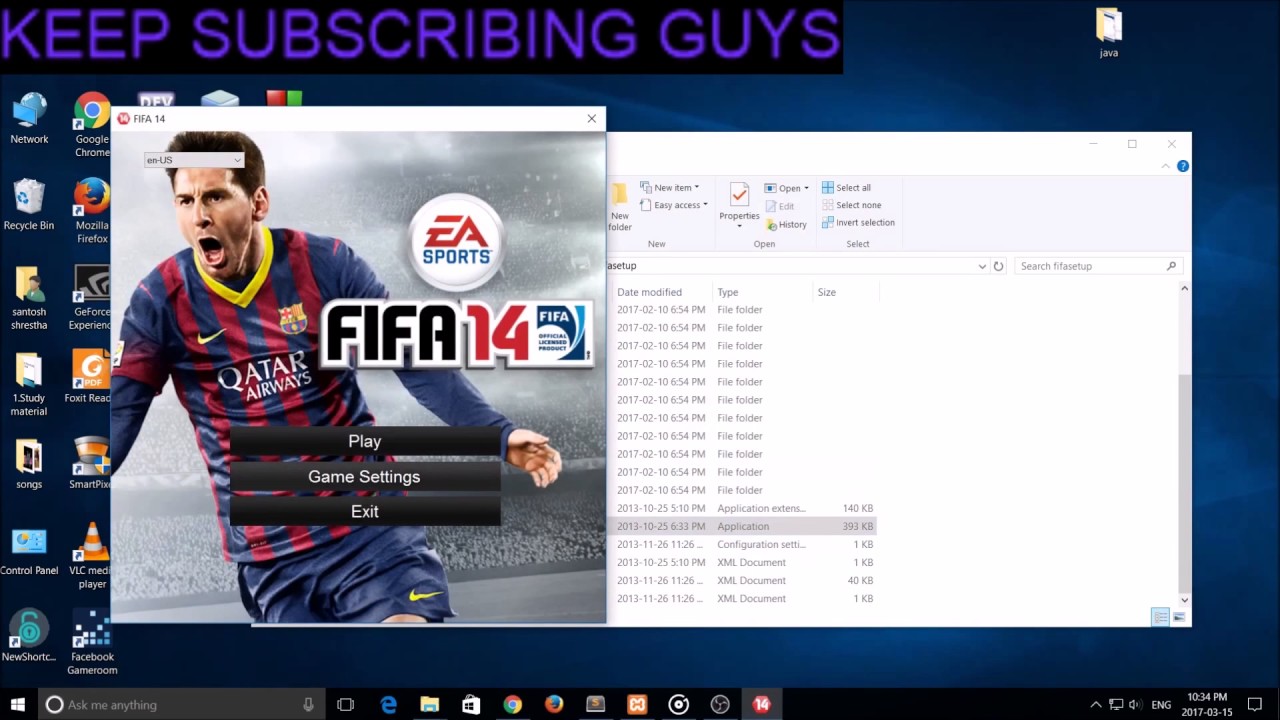The image size is (1280, 720).
Task: Sort by Size column header
Action: tap(845, 292)
